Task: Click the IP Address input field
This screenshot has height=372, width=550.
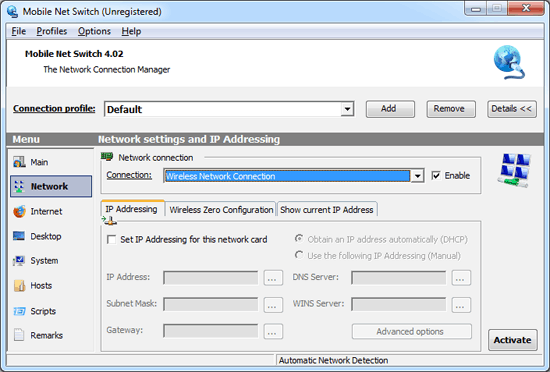Action: pos(210,278)
